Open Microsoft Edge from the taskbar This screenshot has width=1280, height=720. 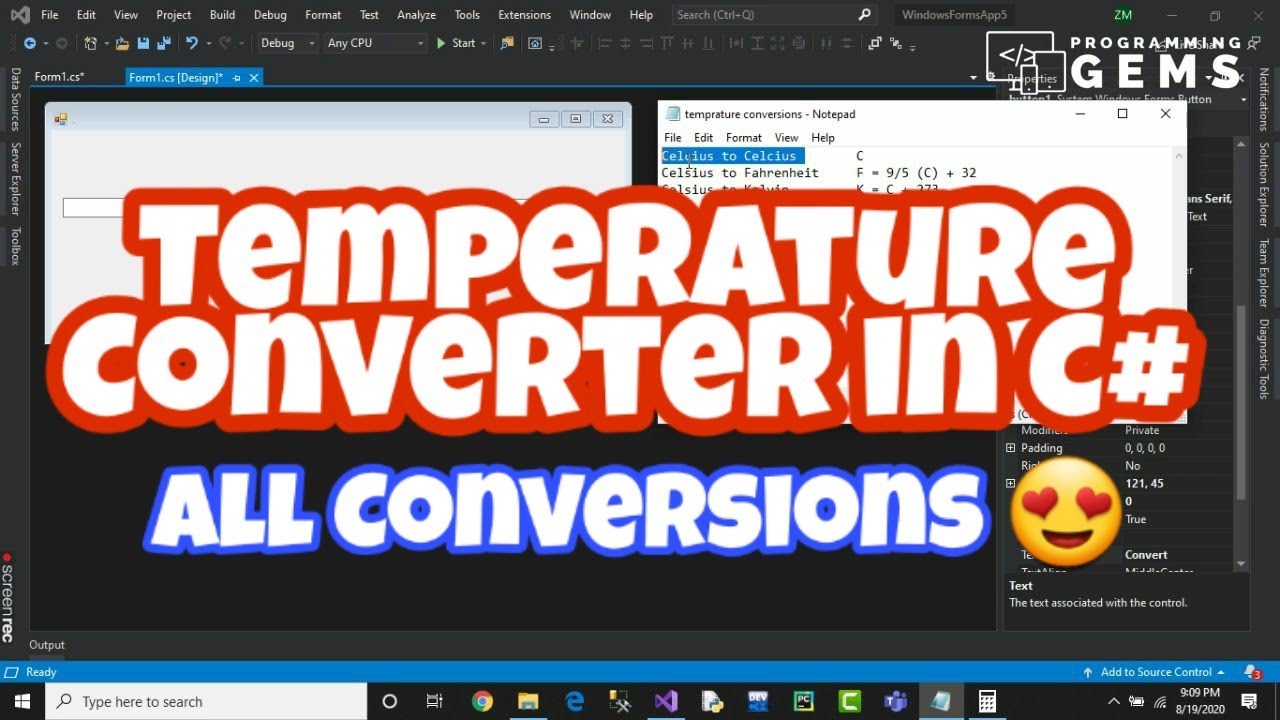pos(574,701)
